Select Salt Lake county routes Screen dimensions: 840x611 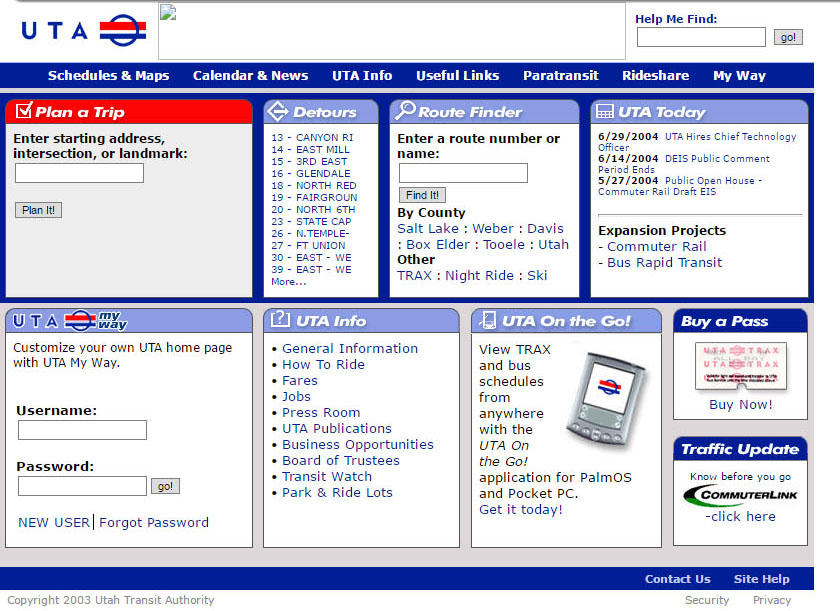[428, 229]
